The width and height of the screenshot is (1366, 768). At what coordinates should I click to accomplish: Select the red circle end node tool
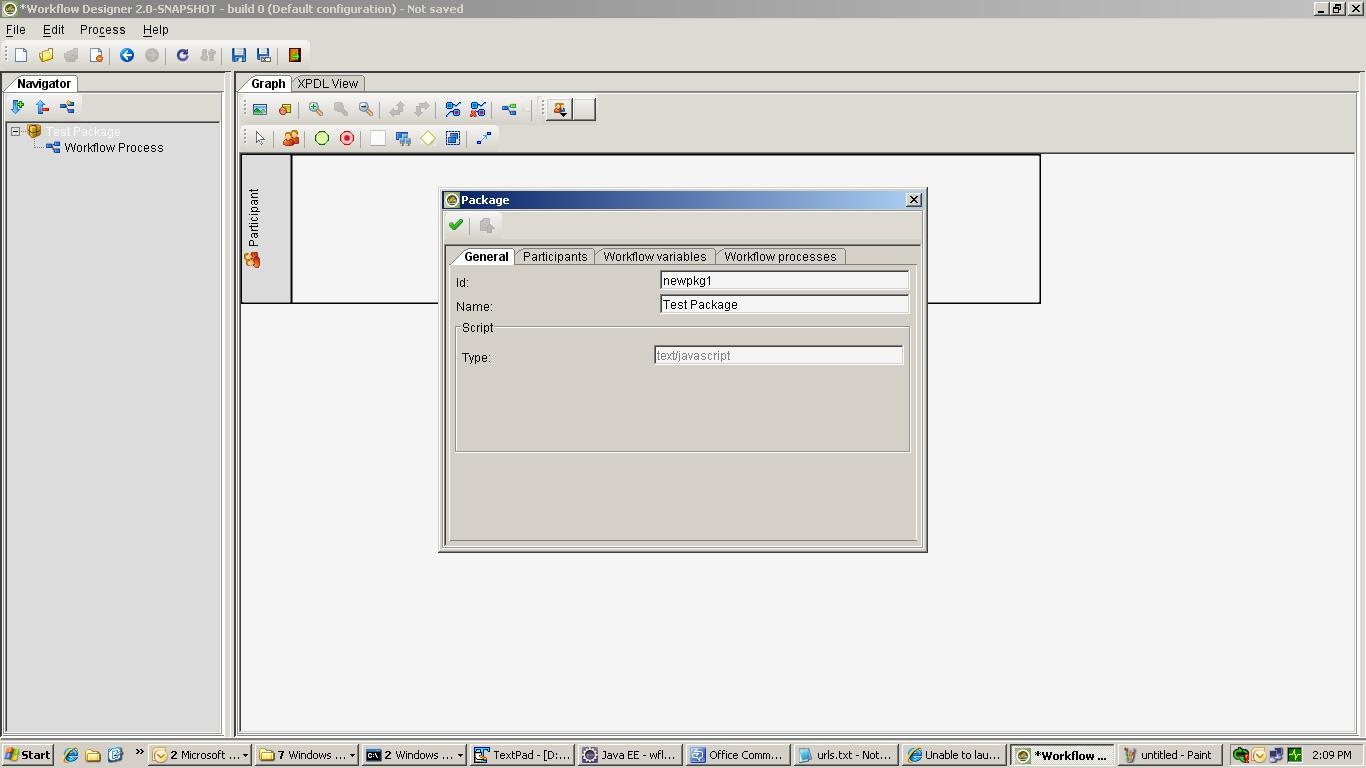[x=347, y=138]
